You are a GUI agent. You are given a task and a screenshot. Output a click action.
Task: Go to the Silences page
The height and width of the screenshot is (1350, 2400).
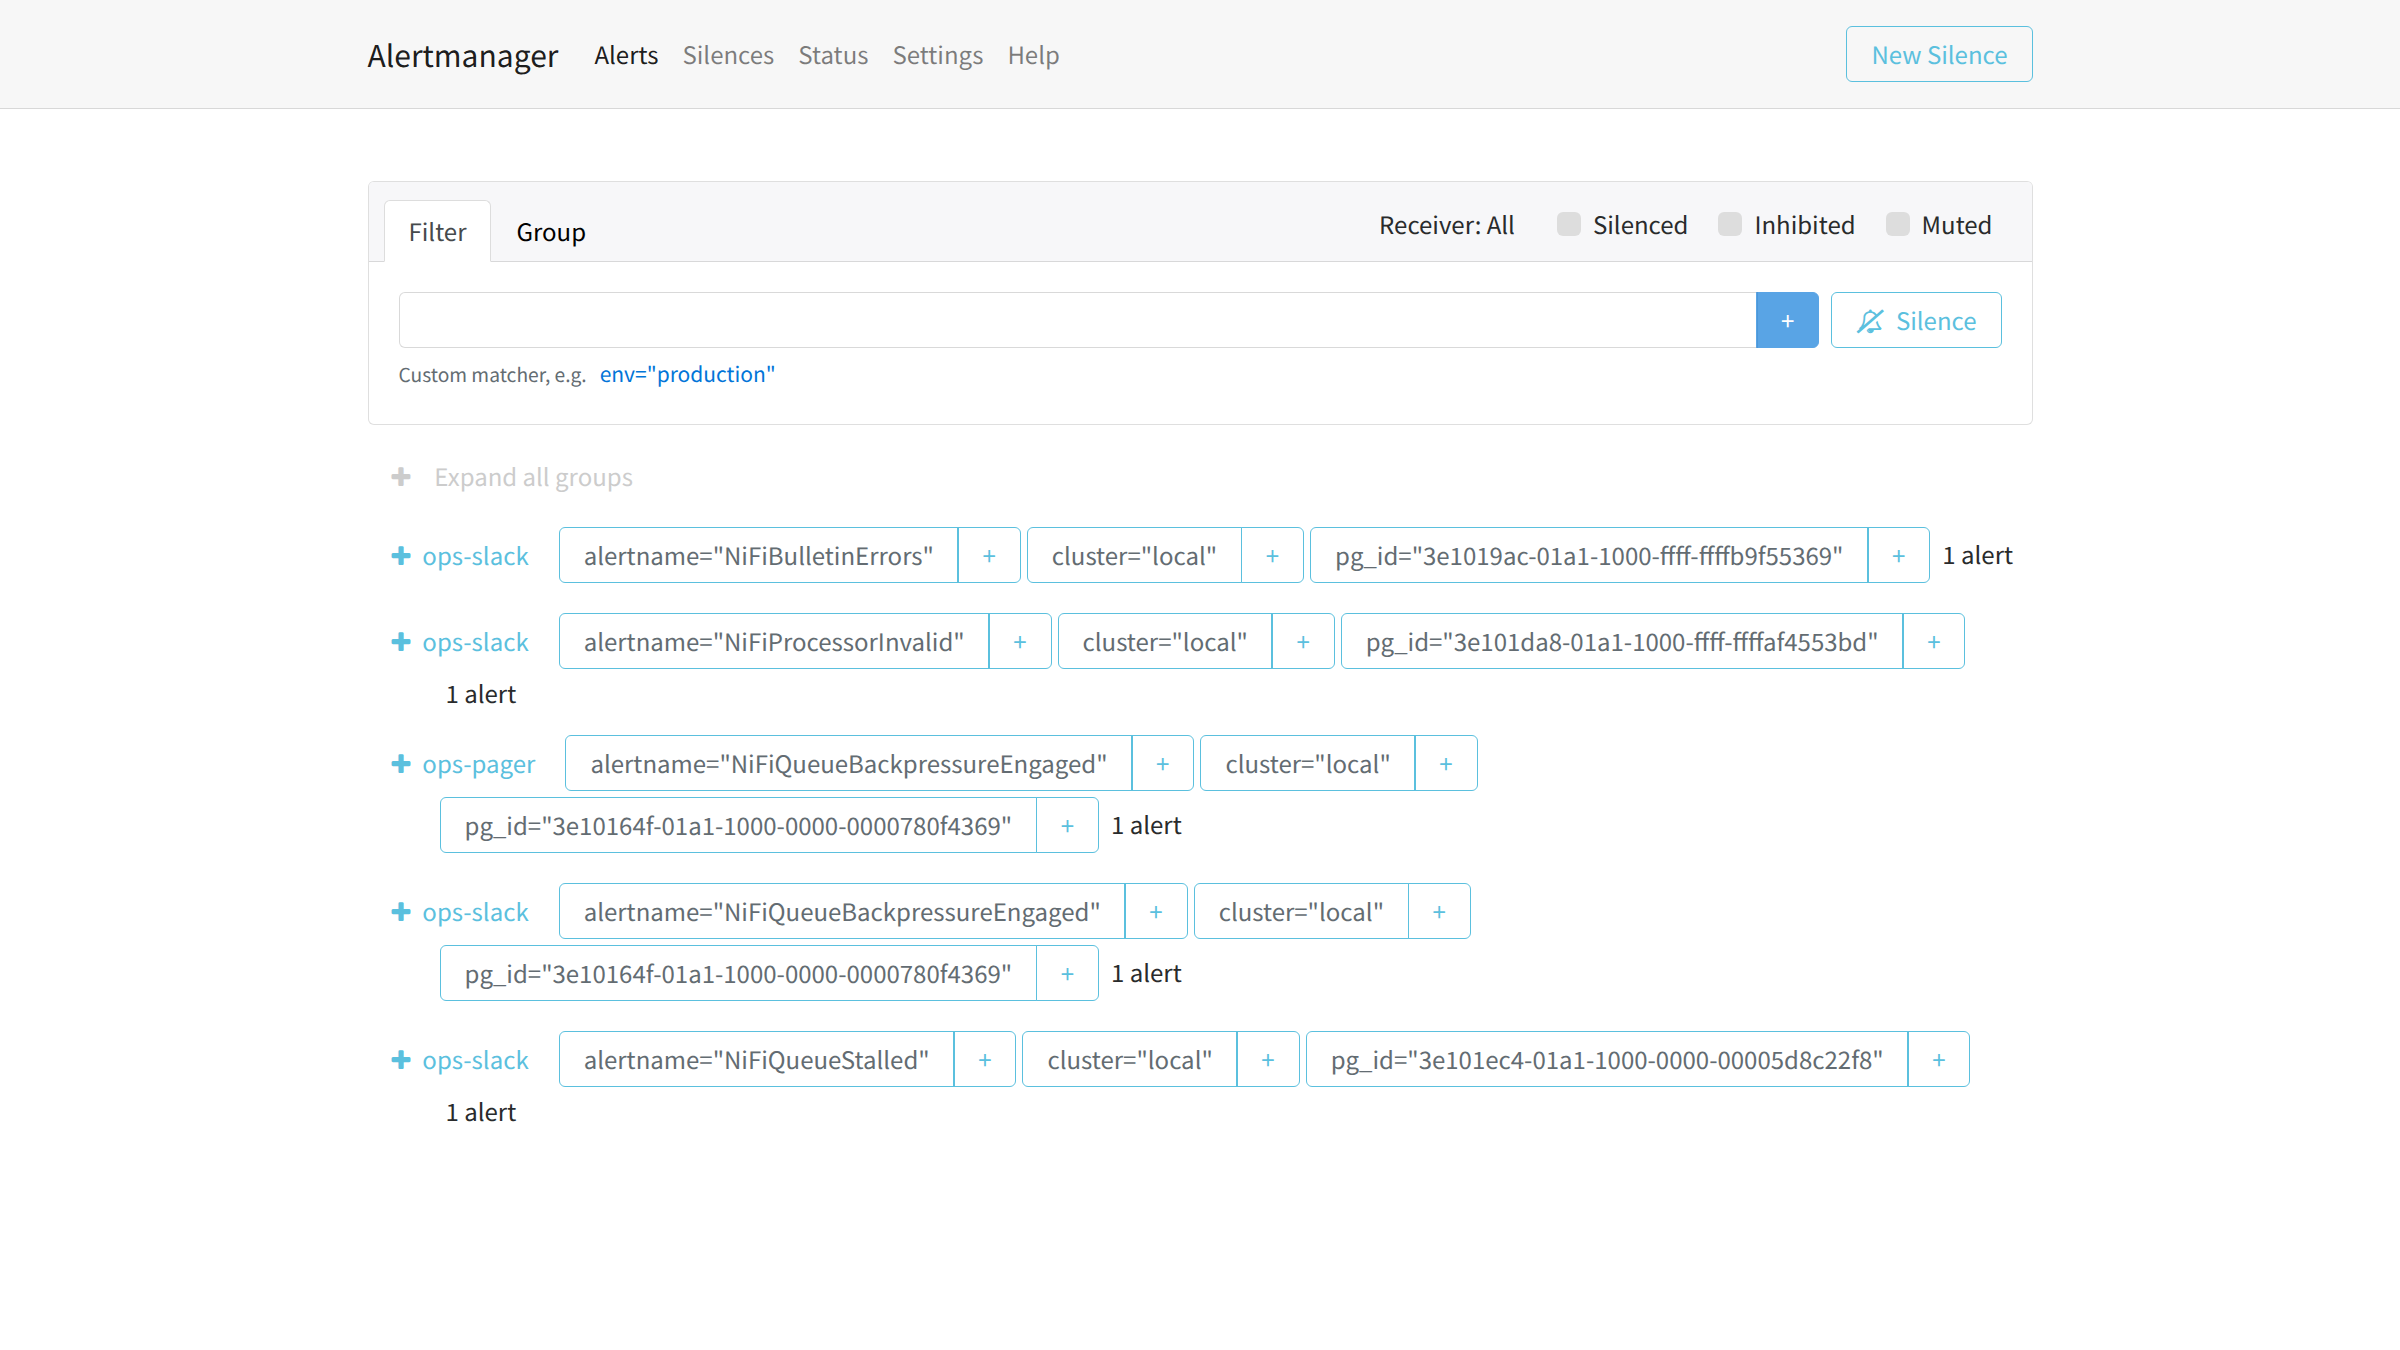[x=728, y=55]
